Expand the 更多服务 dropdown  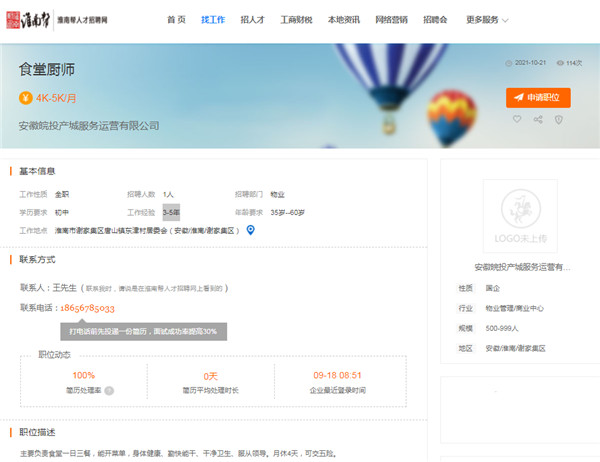(487, 20)
